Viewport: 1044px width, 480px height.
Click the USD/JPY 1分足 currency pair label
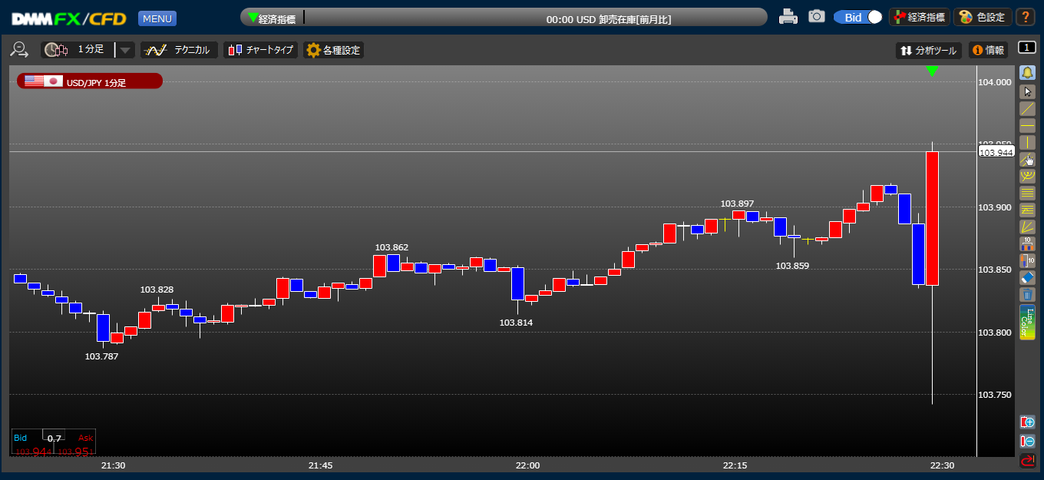coord(90,82)
